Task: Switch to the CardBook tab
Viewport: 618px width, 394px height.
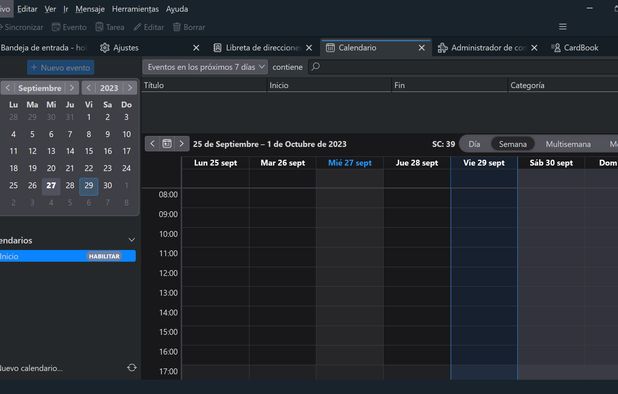Action: [x=575, y=48]
